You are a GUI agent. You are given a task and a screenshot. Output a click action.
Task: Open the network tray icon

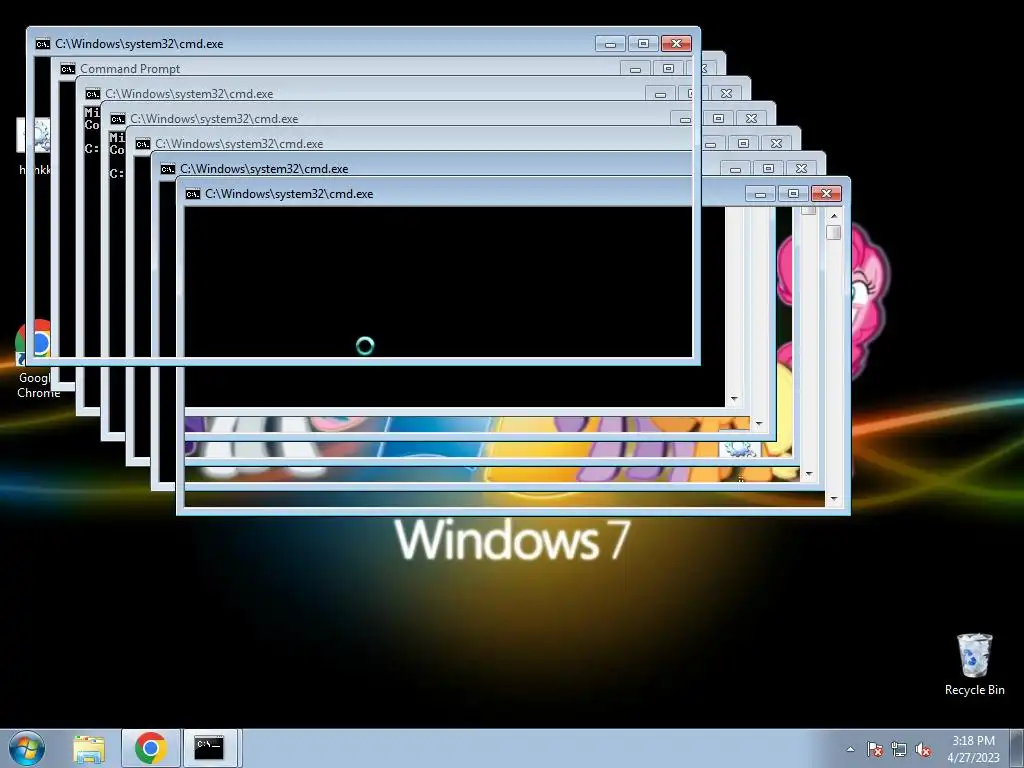point(899,749)
